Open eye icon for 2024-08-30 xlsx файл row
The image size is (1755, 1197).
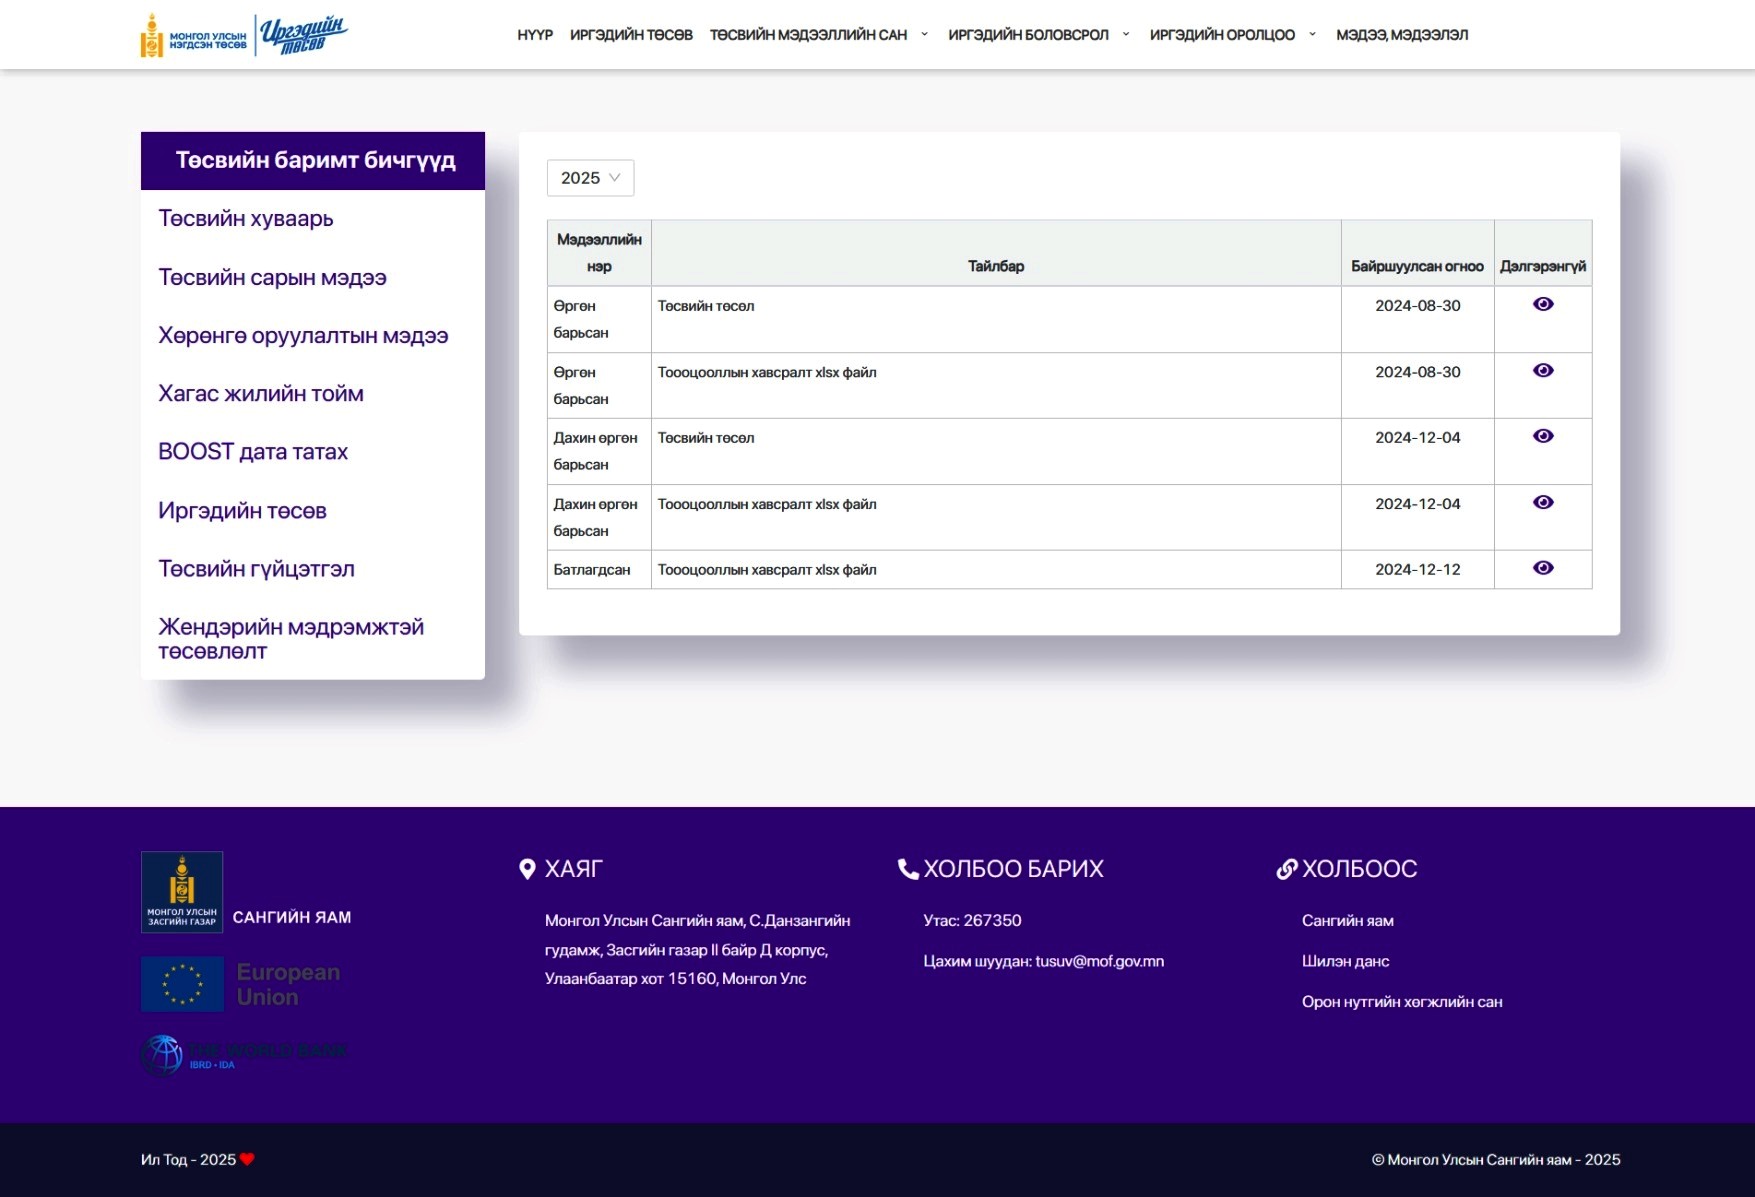point(1542,370)
